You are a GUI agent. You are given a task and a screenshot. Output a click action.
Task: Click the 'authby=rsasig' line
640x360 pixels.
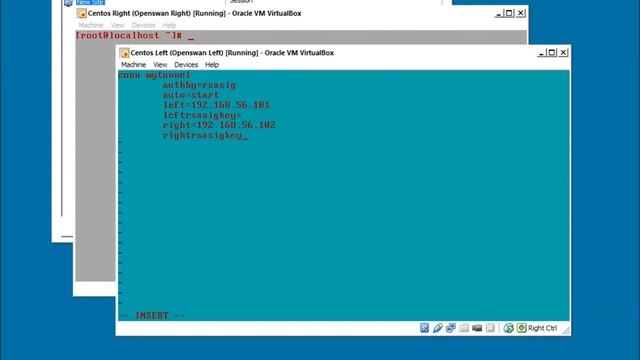(199, 85)
